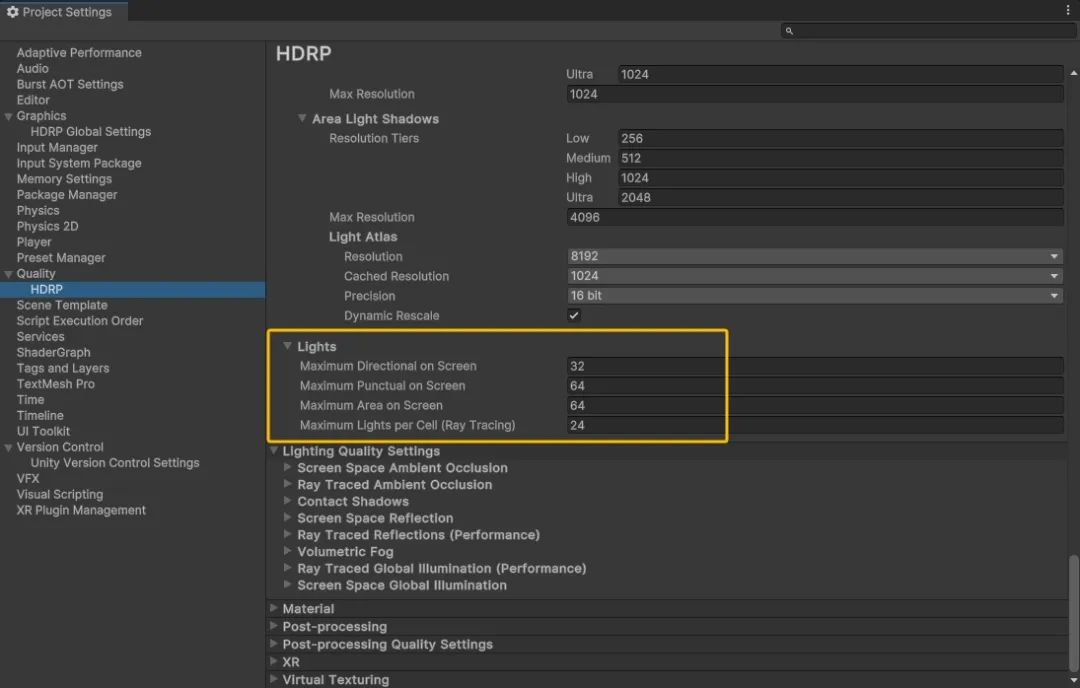The height and width of the screenshot is (688, 1080).
Task: Open the Cached Resolution dropdown
Action: [815, 276]
